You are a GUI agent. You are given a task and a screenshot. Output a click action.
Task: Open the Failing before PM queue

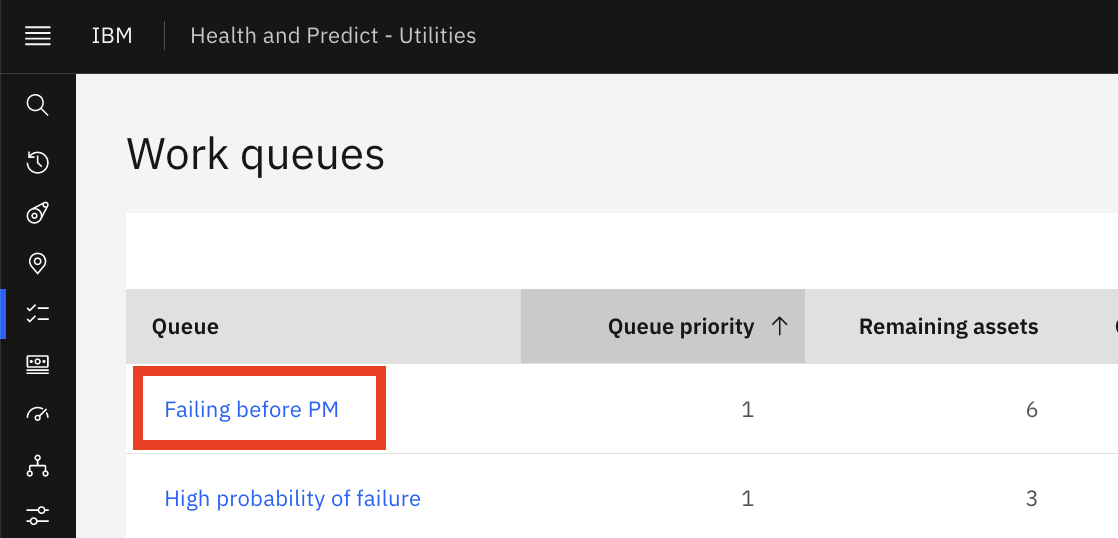coord(252,410)
